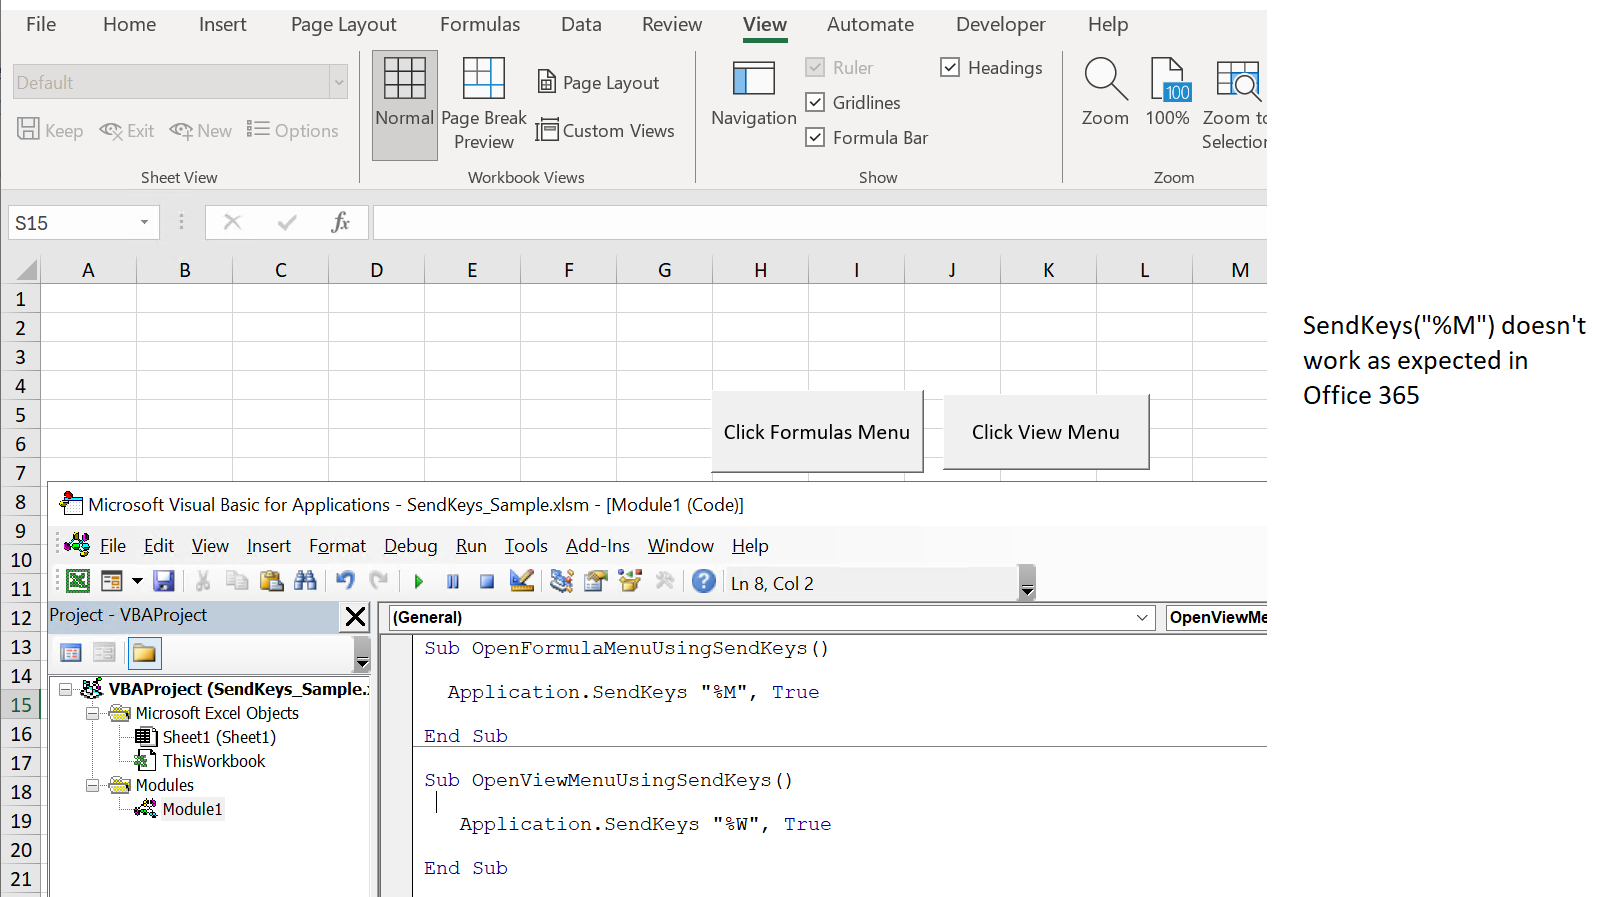The image size is (1622, 897).
Task: Open Object Browser icon in VBA toolbar
Action: 630,581
